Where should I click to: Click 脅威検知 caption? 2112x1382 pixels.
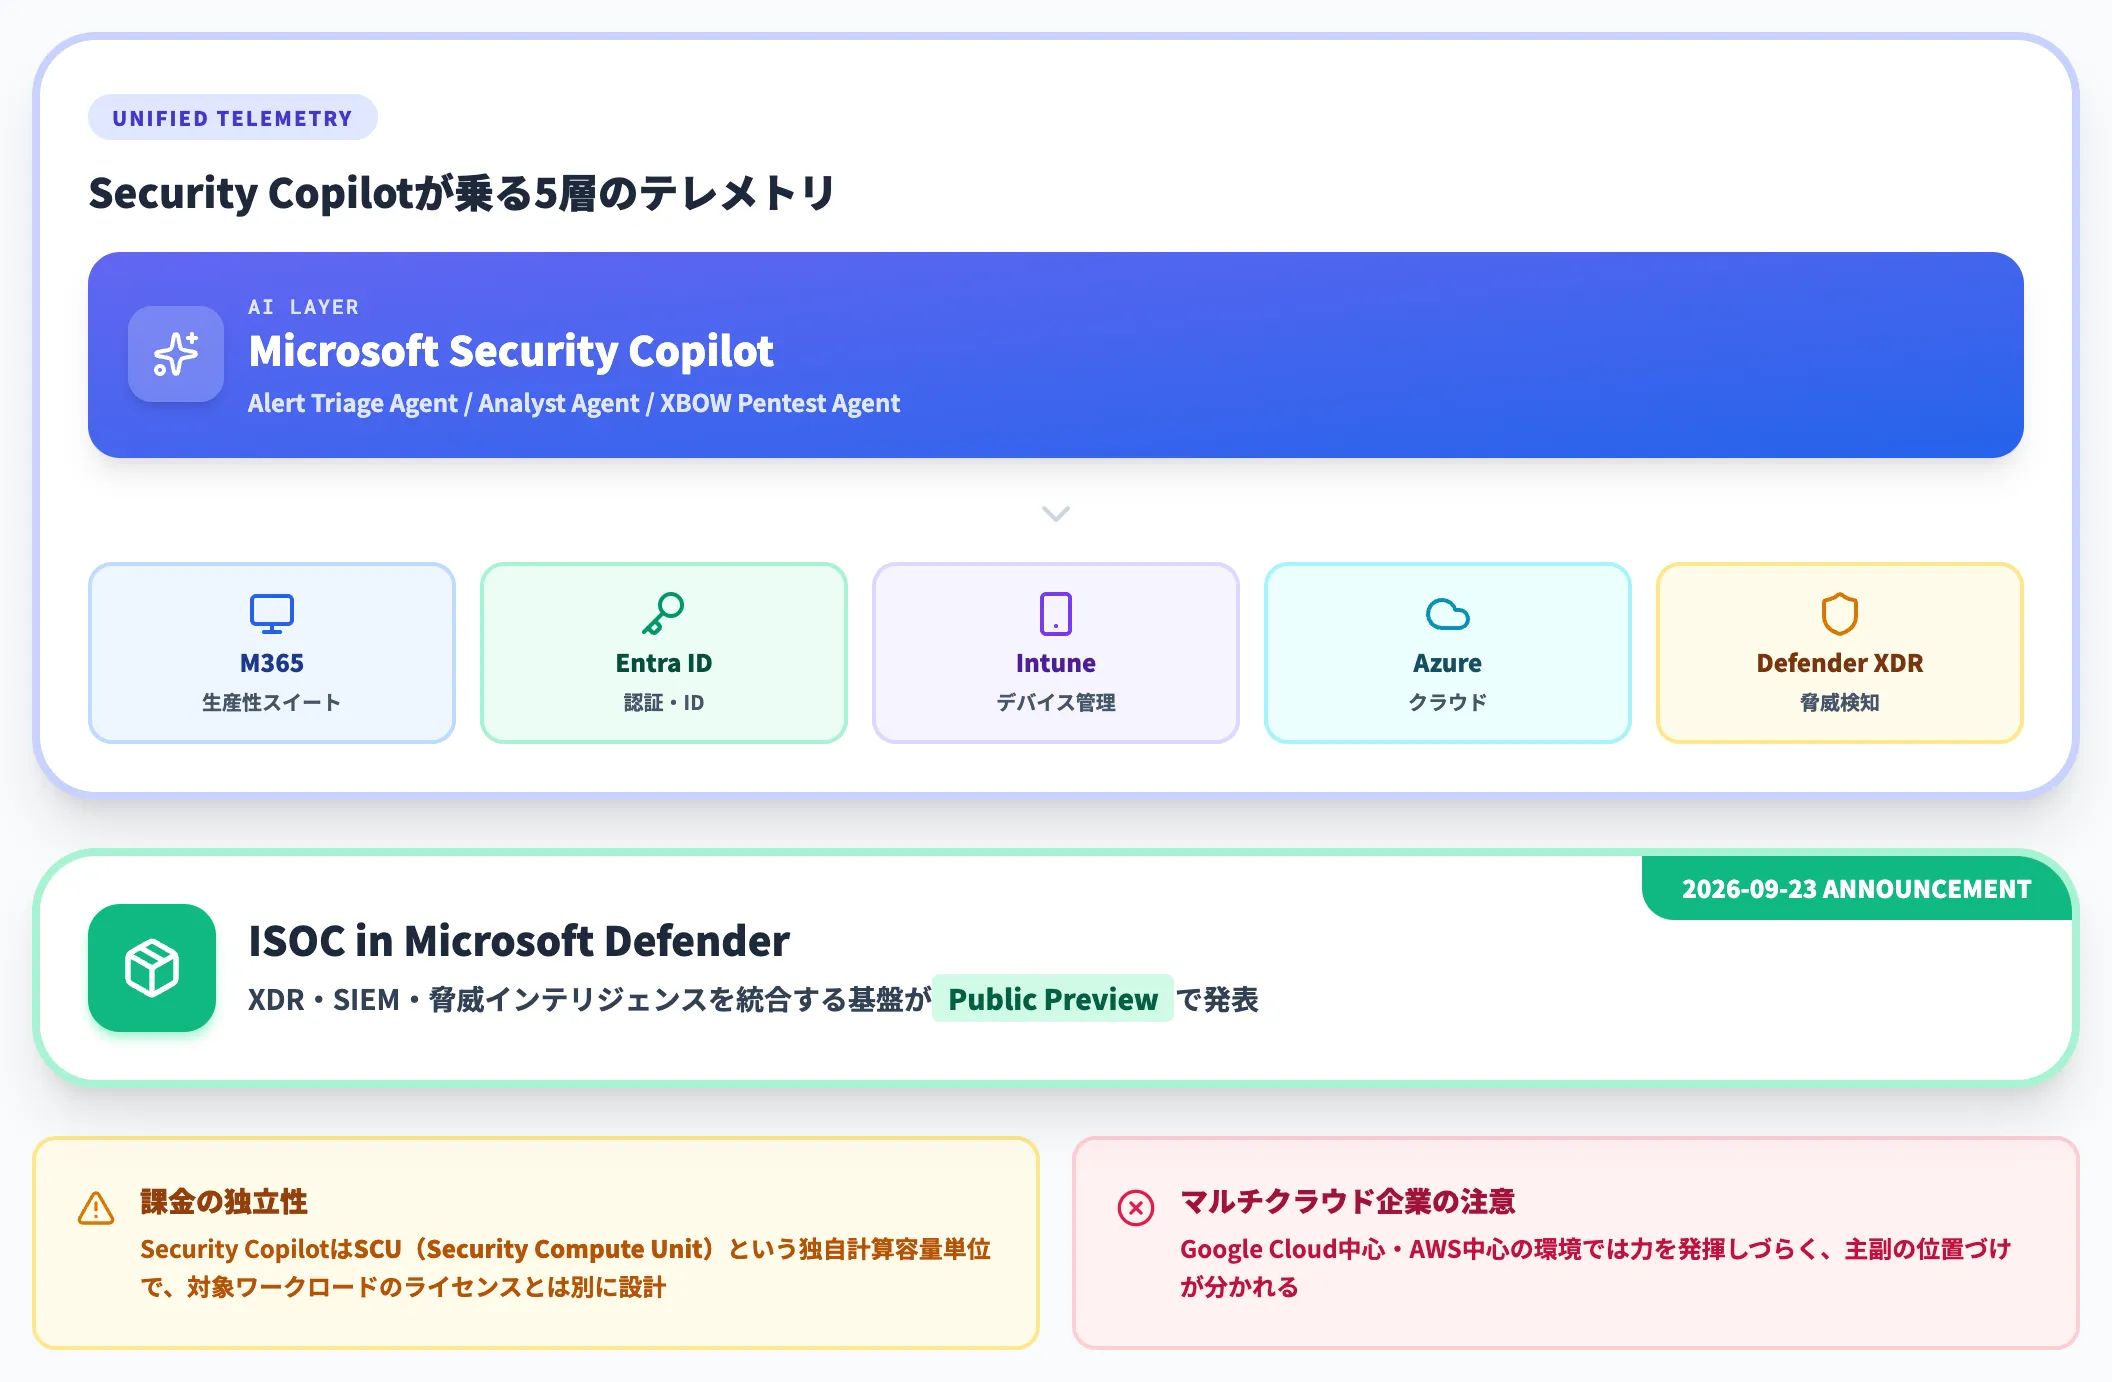pyautogui.click(x=1840, y=703)
